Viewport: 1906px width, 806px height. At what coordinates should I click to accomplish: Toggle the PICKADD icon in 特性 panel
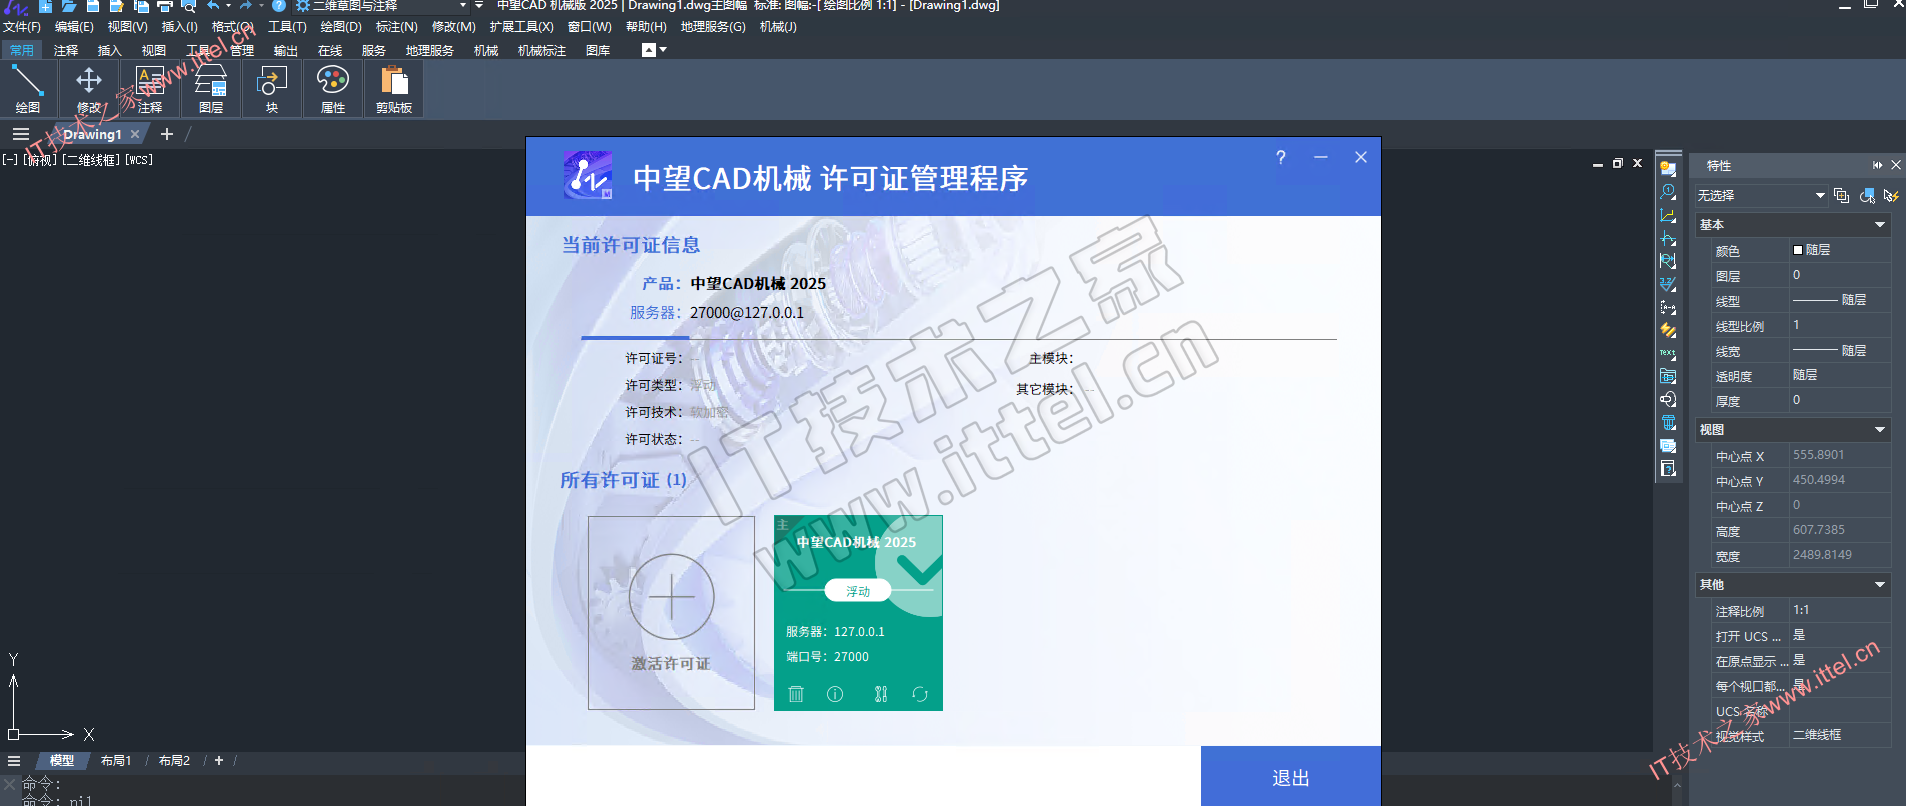click(1841, 196)
